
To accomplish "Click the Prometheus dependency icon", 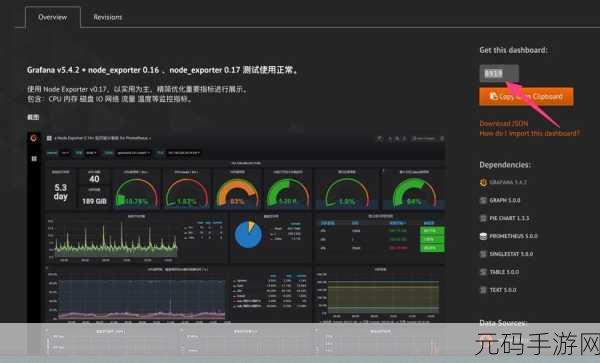I will pyautogui.click(x=483, y=236).
